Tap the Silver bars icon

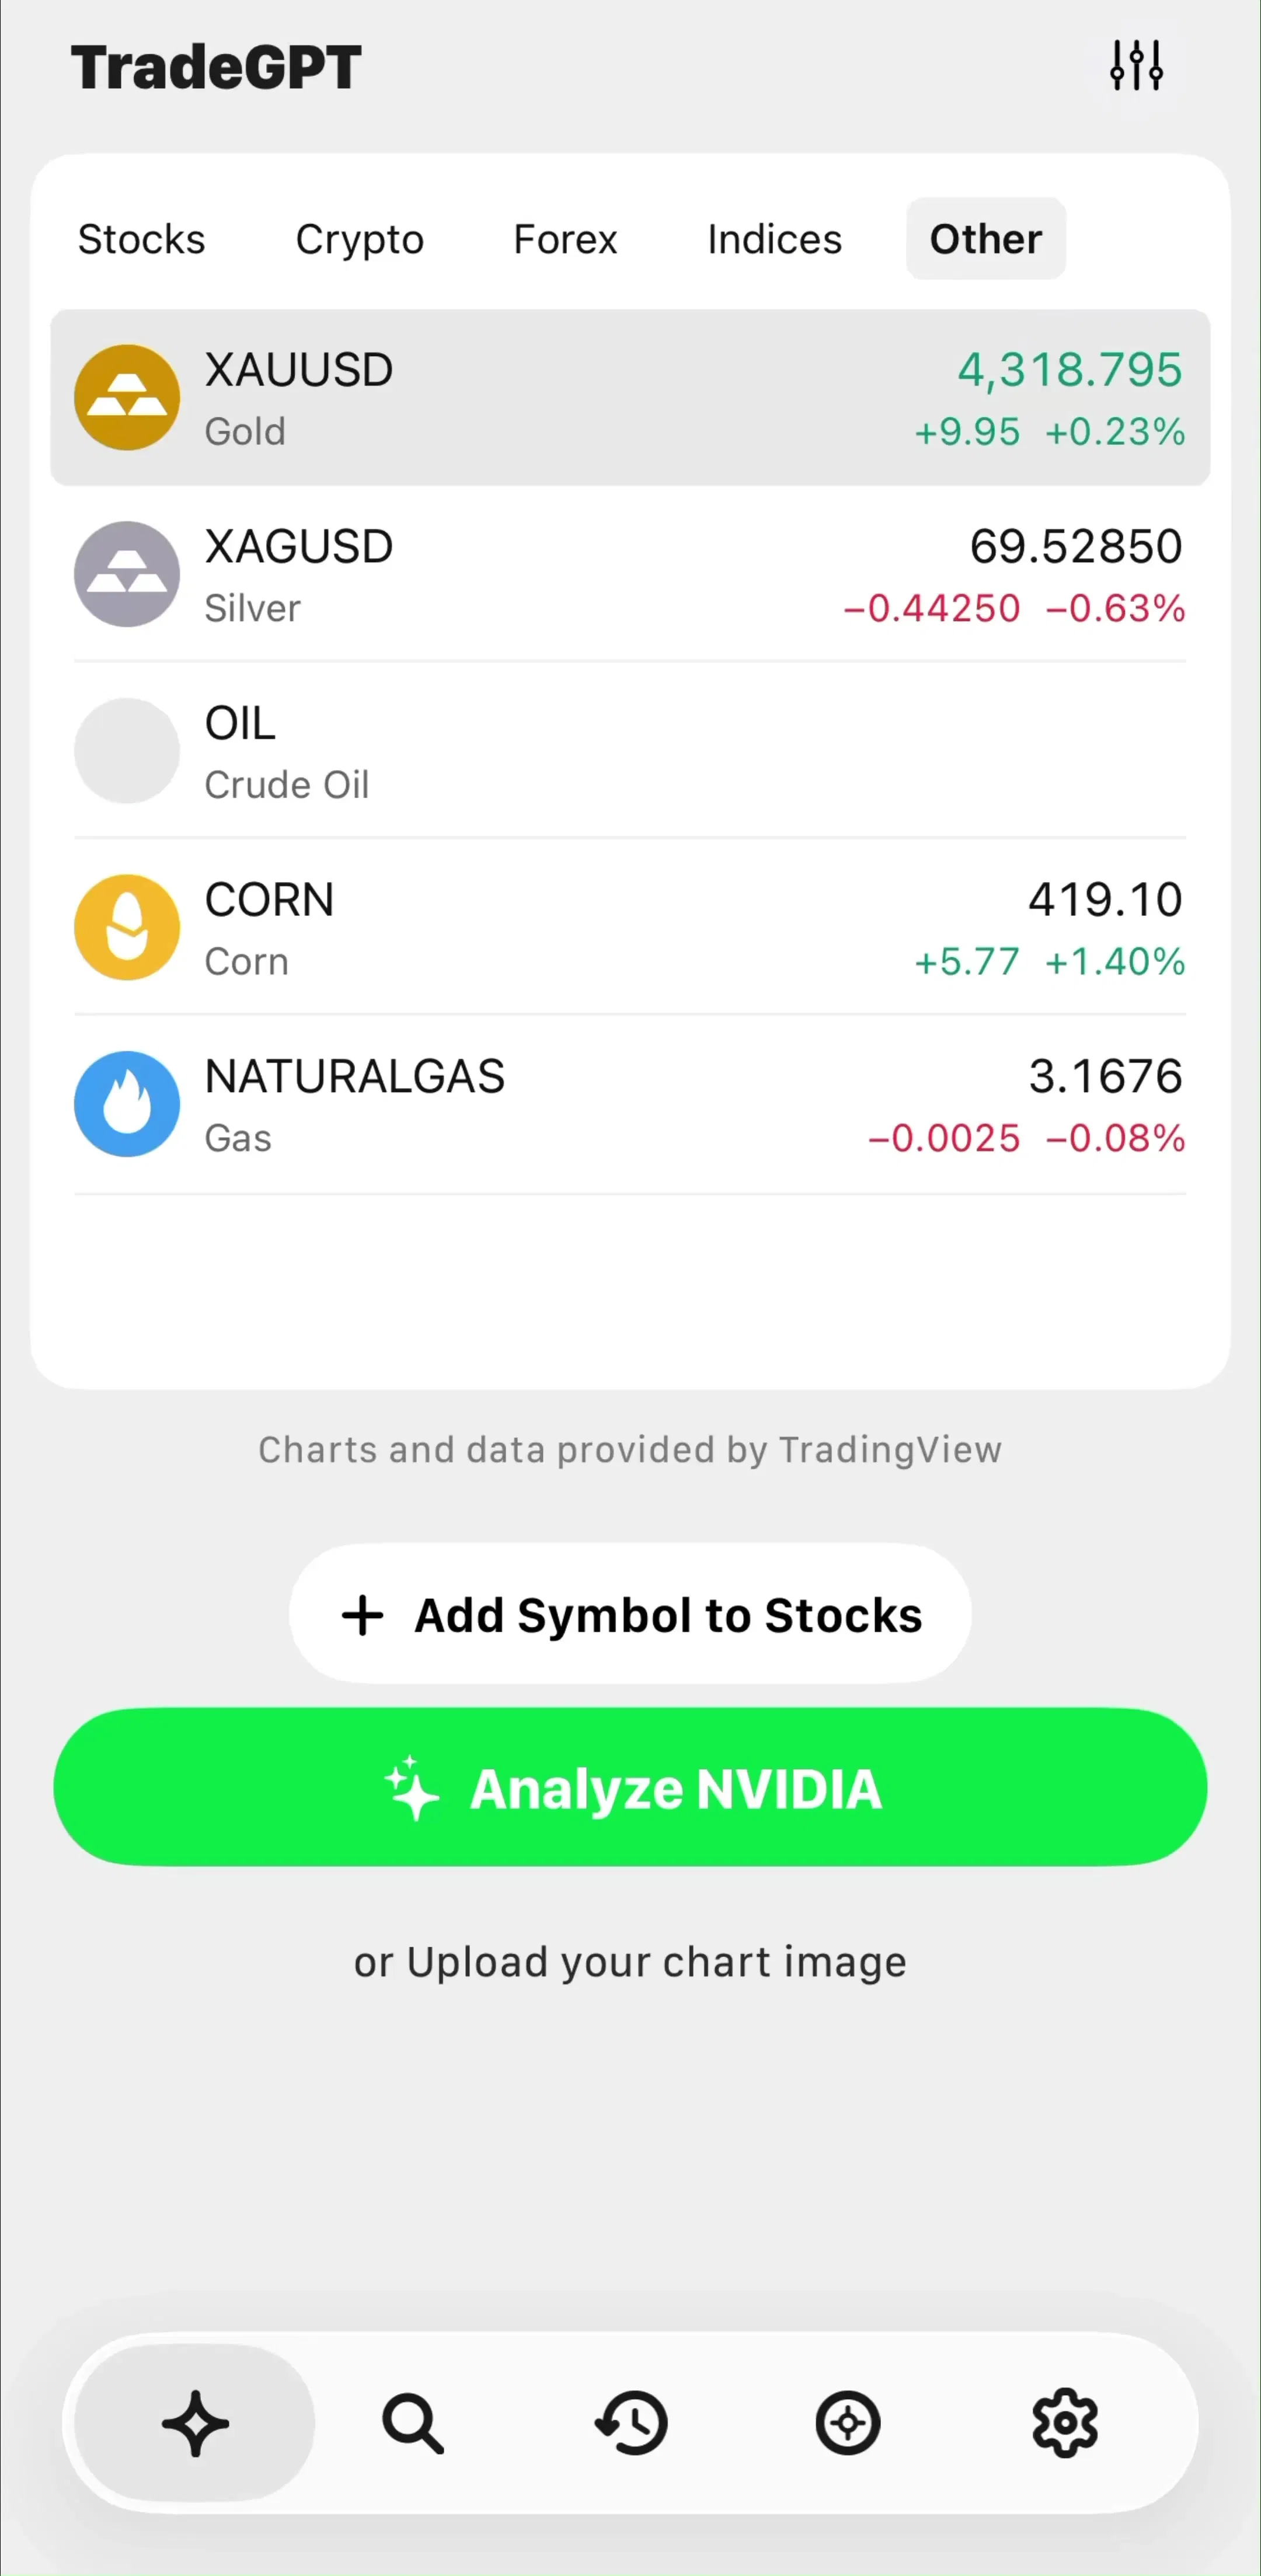coord(127,574)
